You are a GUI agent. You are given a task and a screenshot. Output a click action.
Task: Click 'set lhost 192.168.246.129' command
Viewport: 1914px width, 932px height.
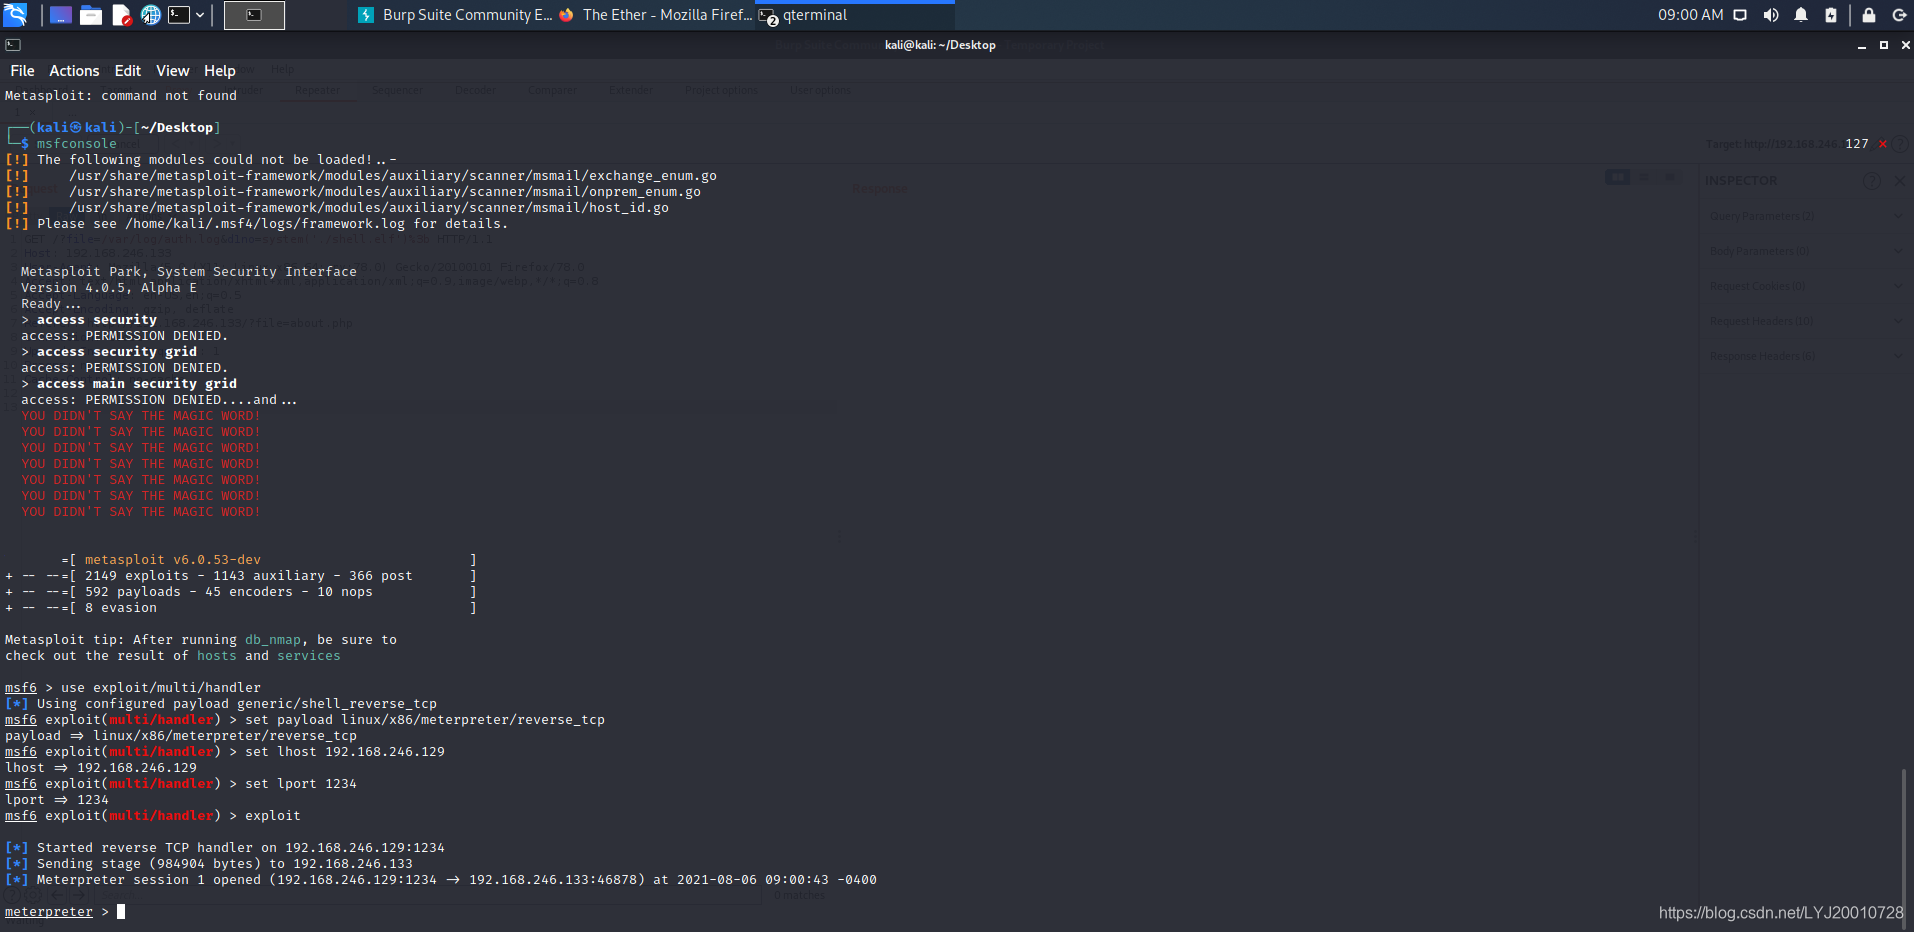tap(345, 752)
